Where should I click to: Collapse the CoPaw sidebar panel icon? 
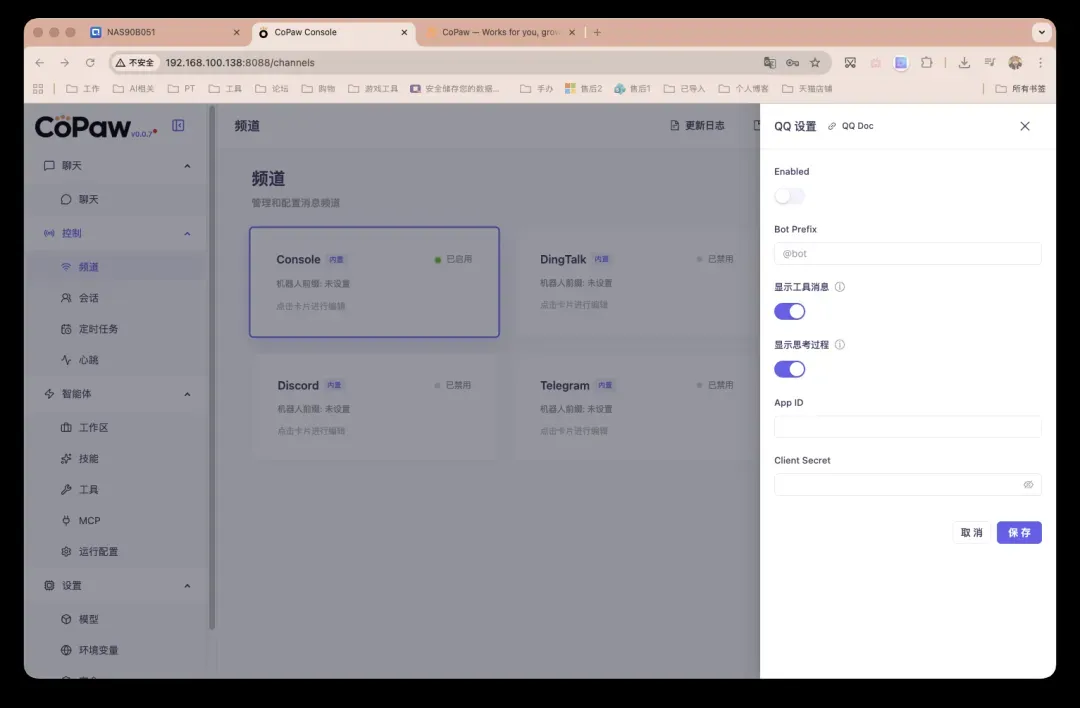coord(178,125)
